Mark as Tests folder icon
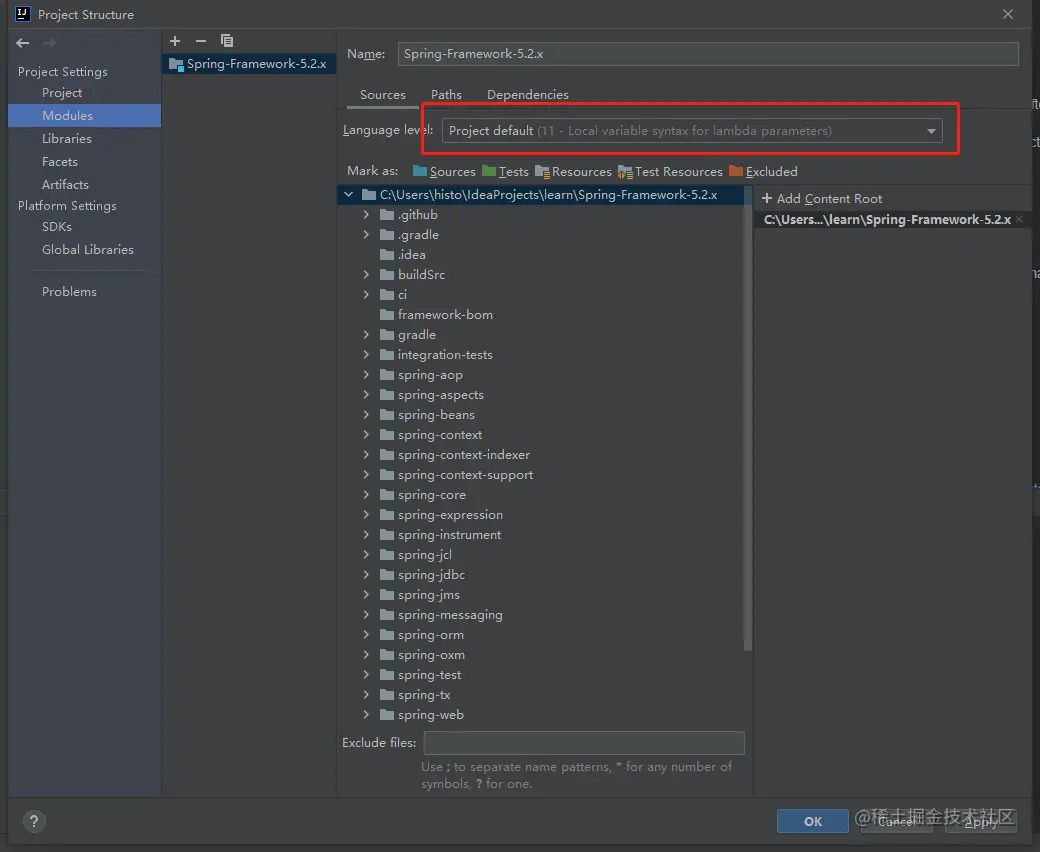This screenshot has width=1040, height=852. coord(489,171)
